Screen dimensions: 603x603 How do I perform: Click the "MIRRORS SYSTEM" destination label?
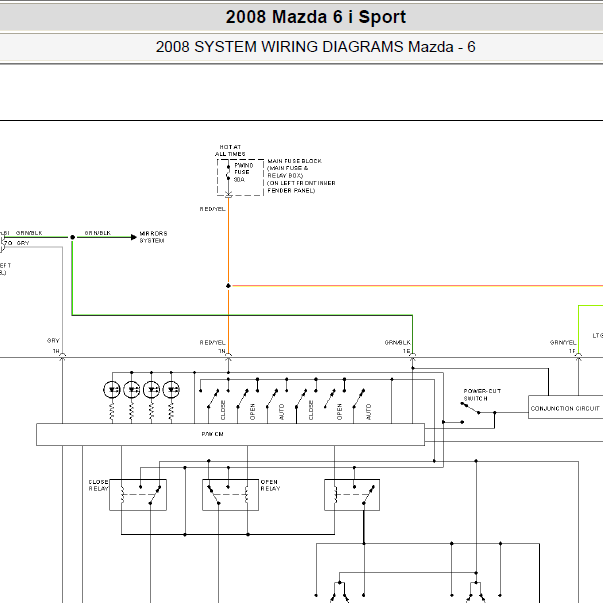click(x=153, y=237)
